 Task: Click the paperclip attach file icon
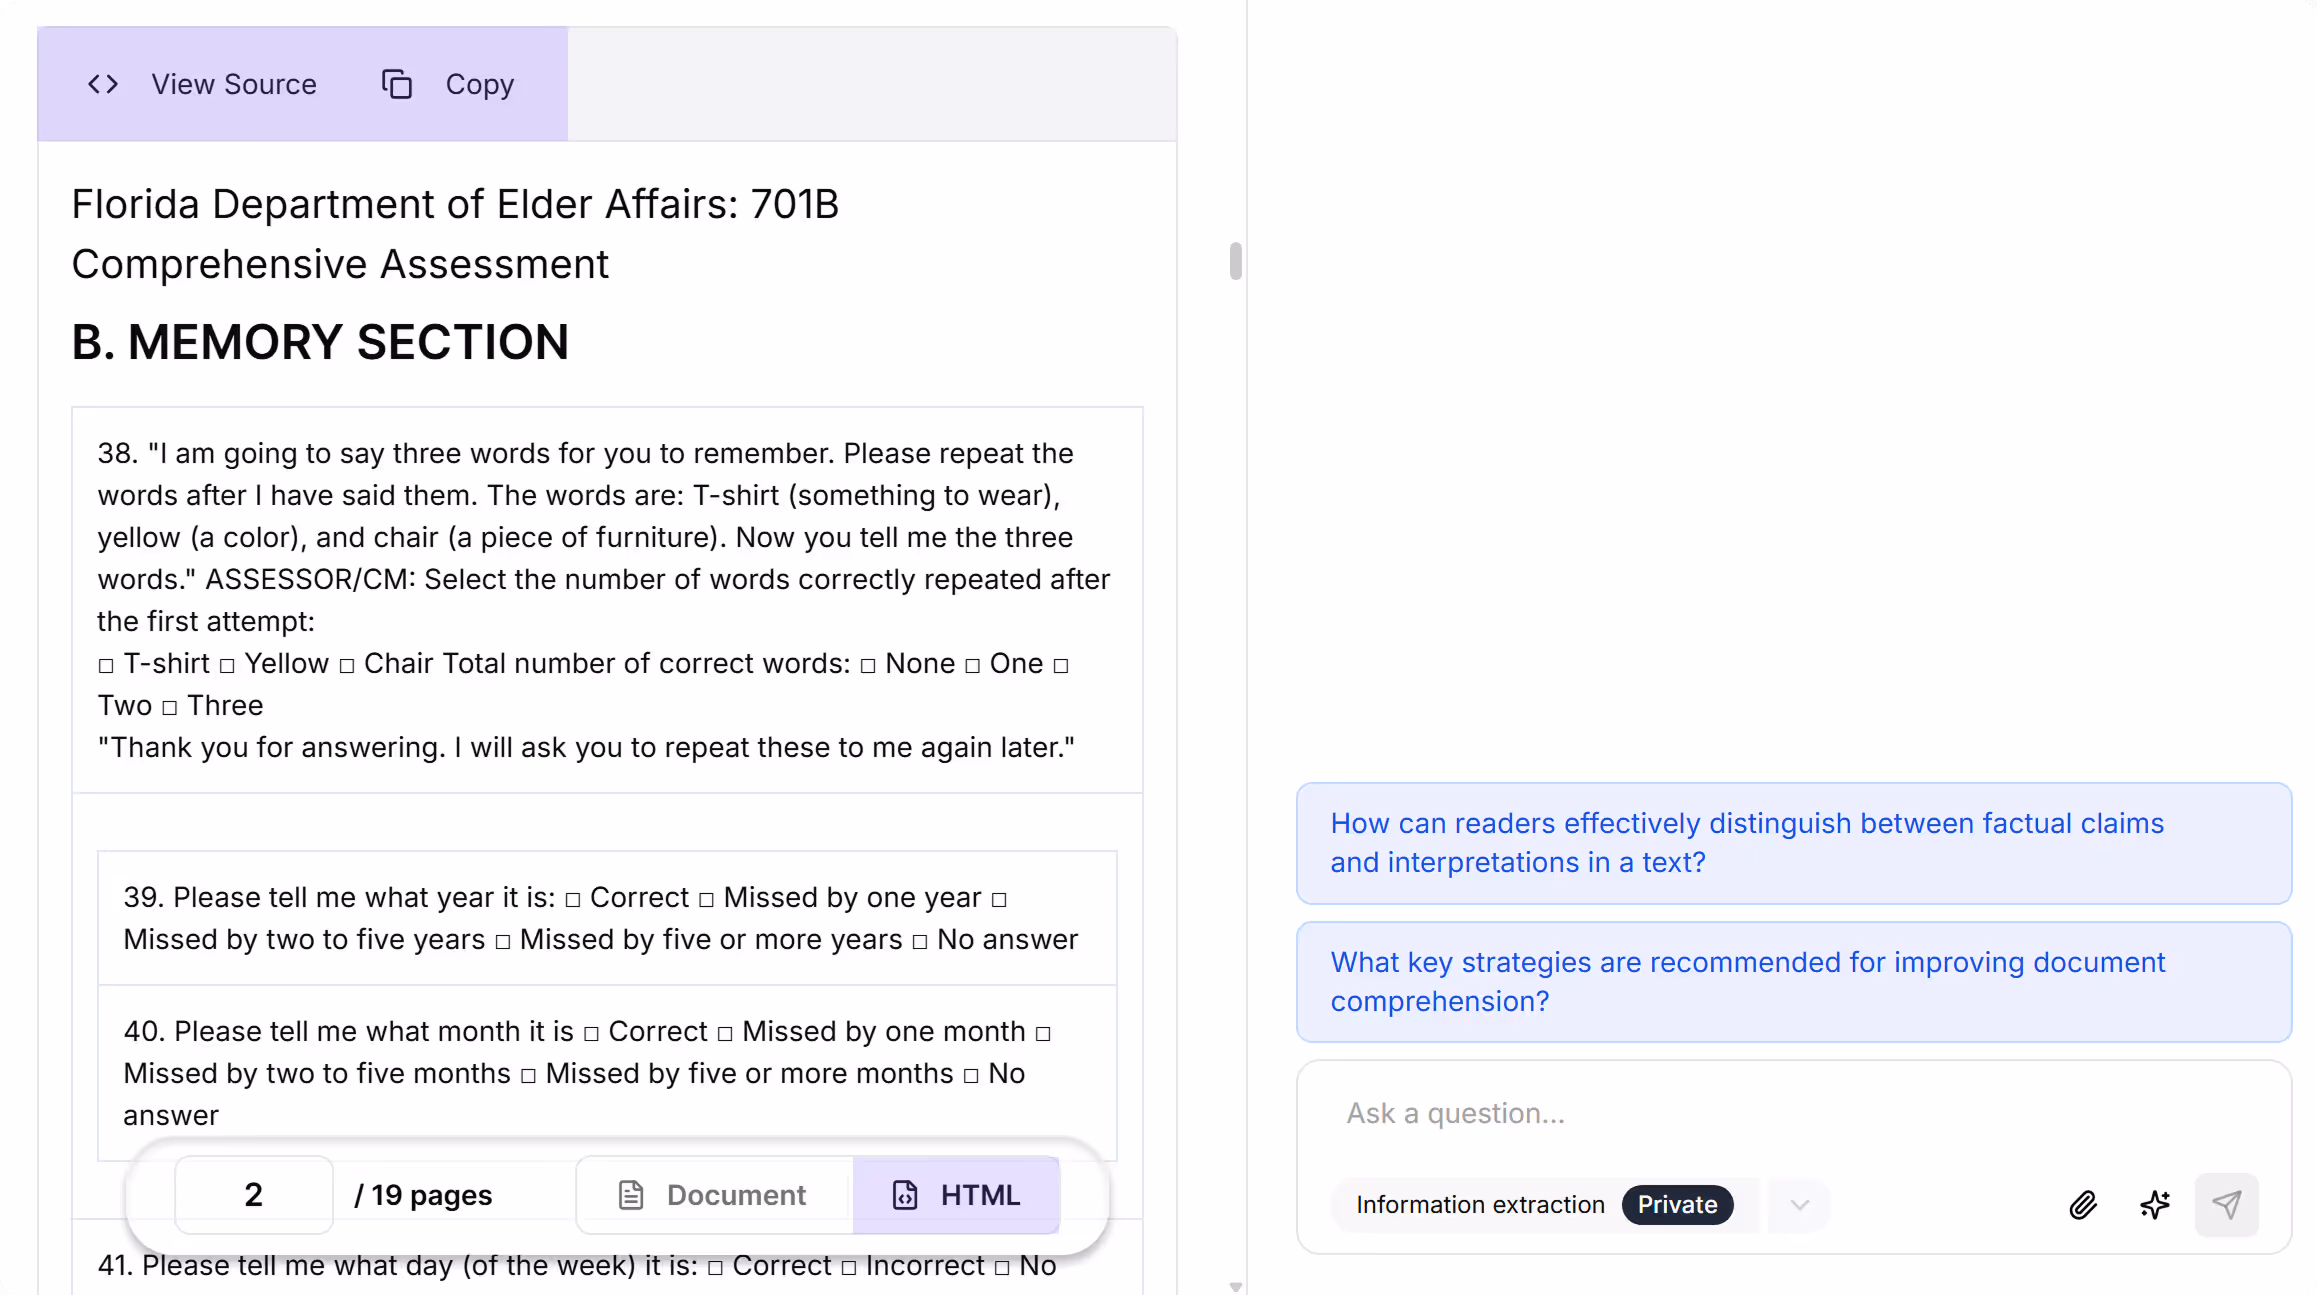pyautogui.click(x=2083, y=1205)
